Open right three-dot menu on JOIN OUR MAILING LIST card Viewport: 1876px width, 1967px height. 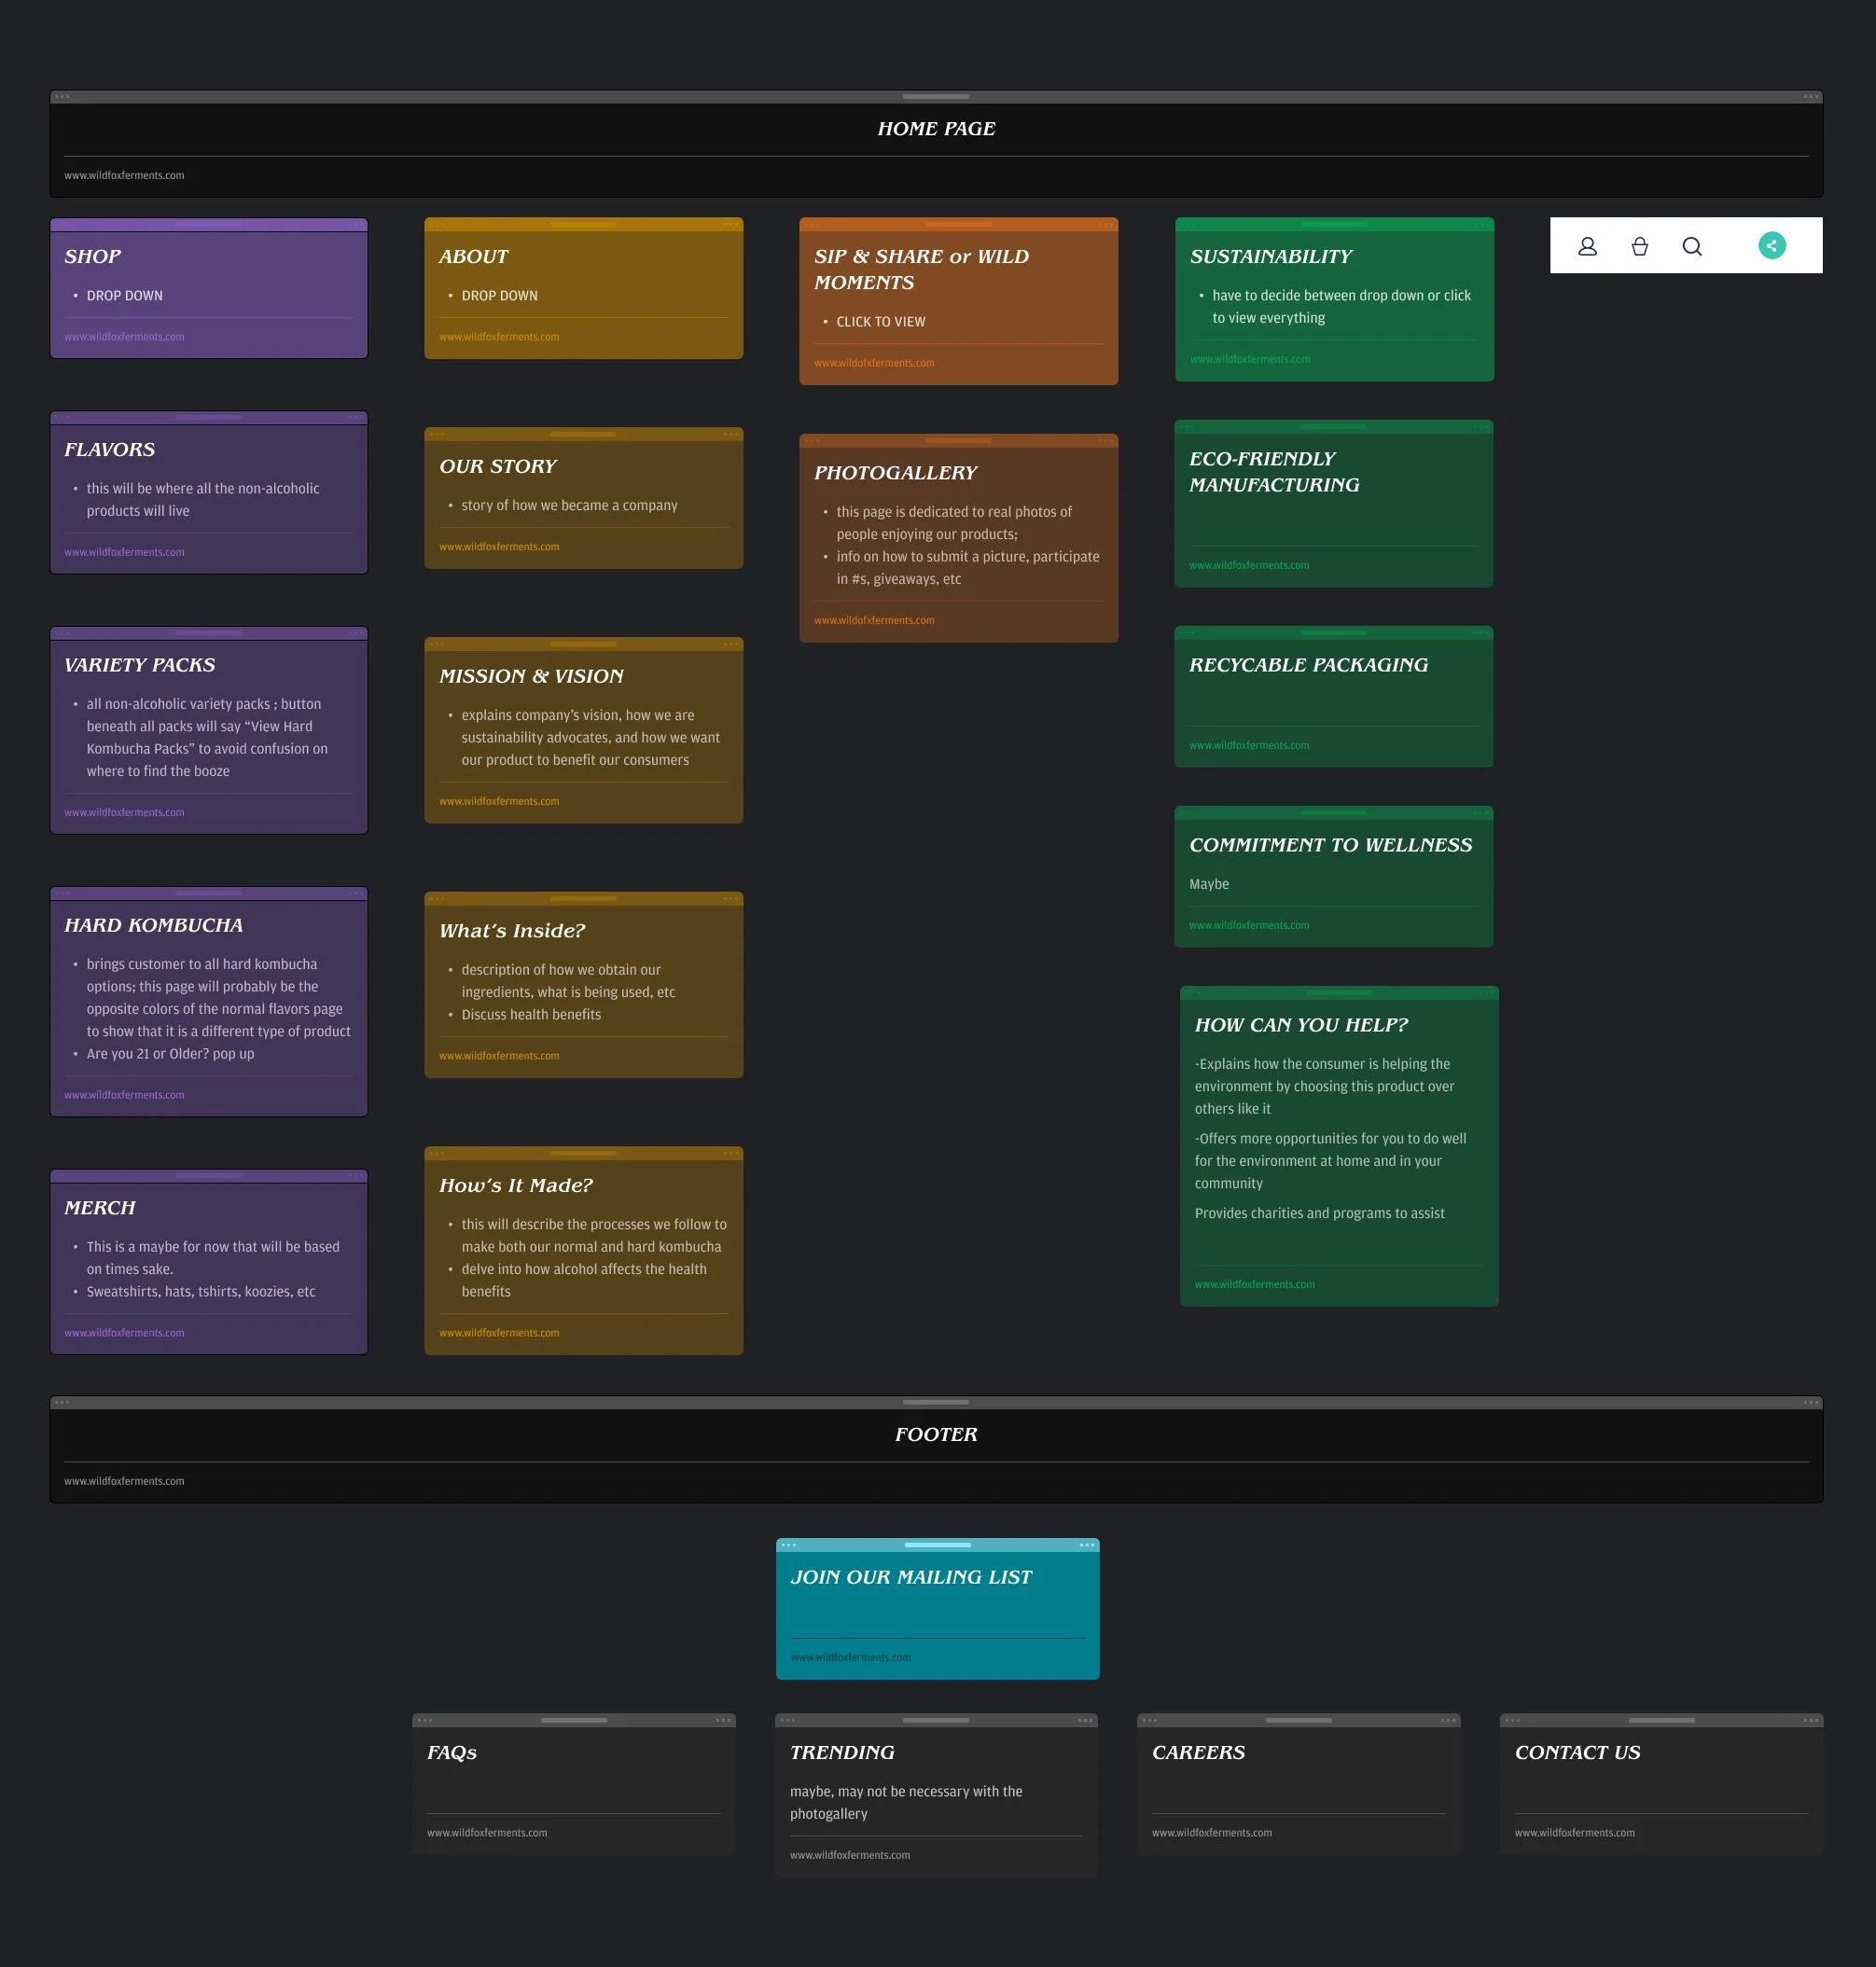tap(1086, 1545)
